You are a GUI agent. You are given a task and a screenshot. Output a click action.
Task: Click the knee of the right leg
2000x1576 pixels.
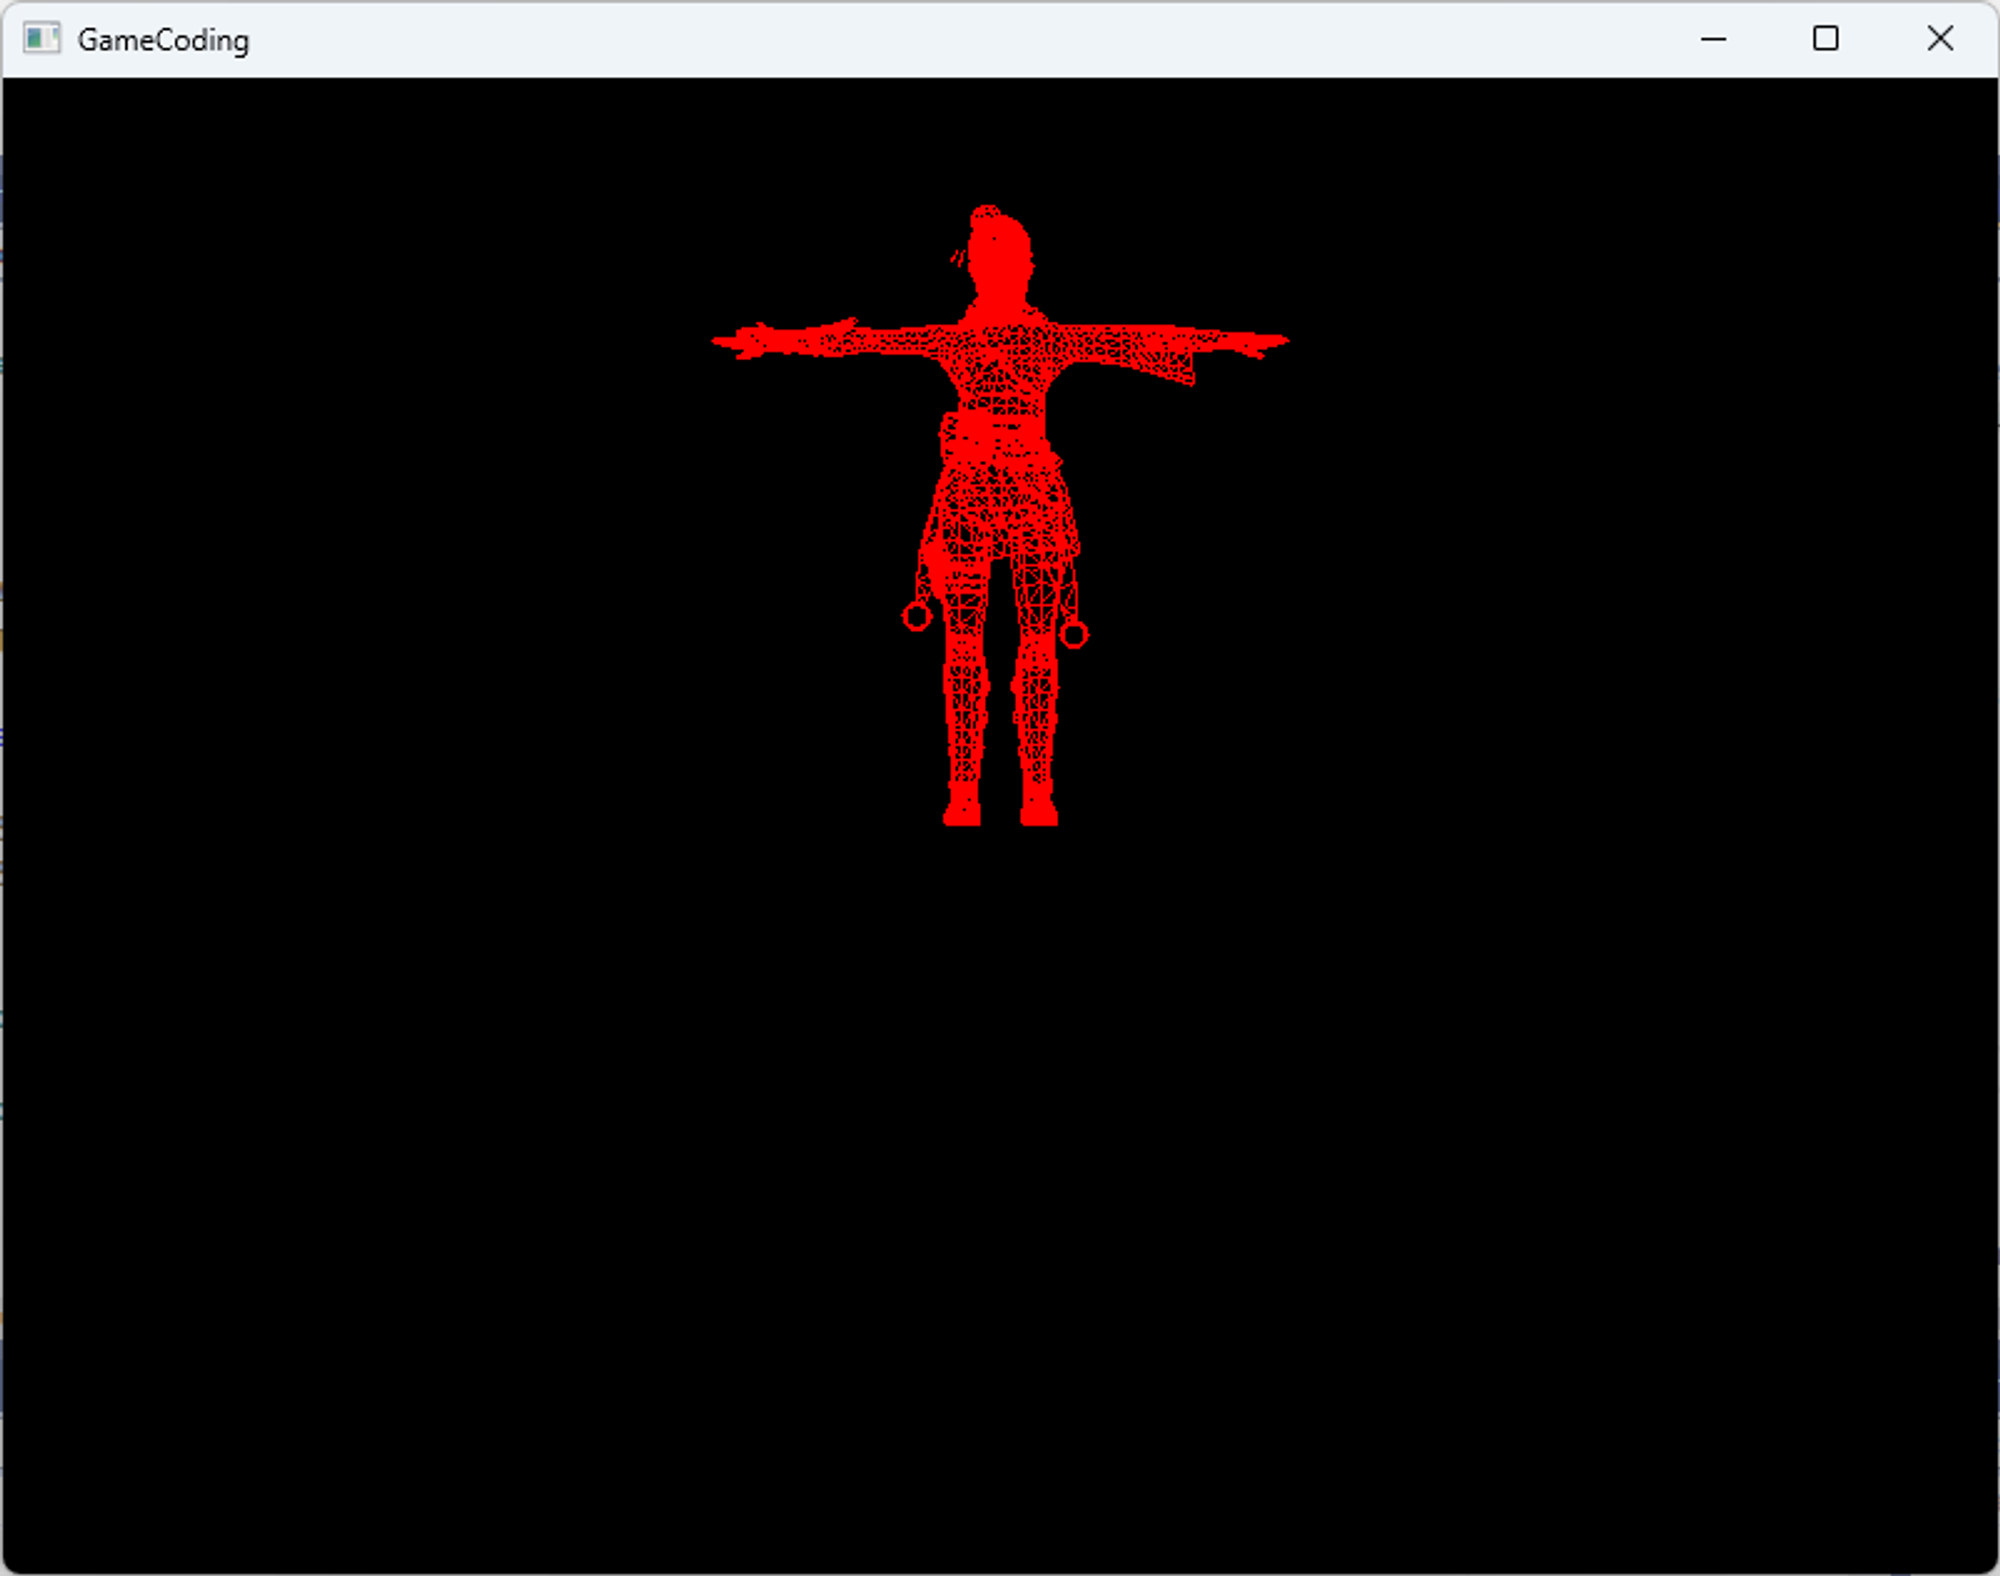(1035, 687)
